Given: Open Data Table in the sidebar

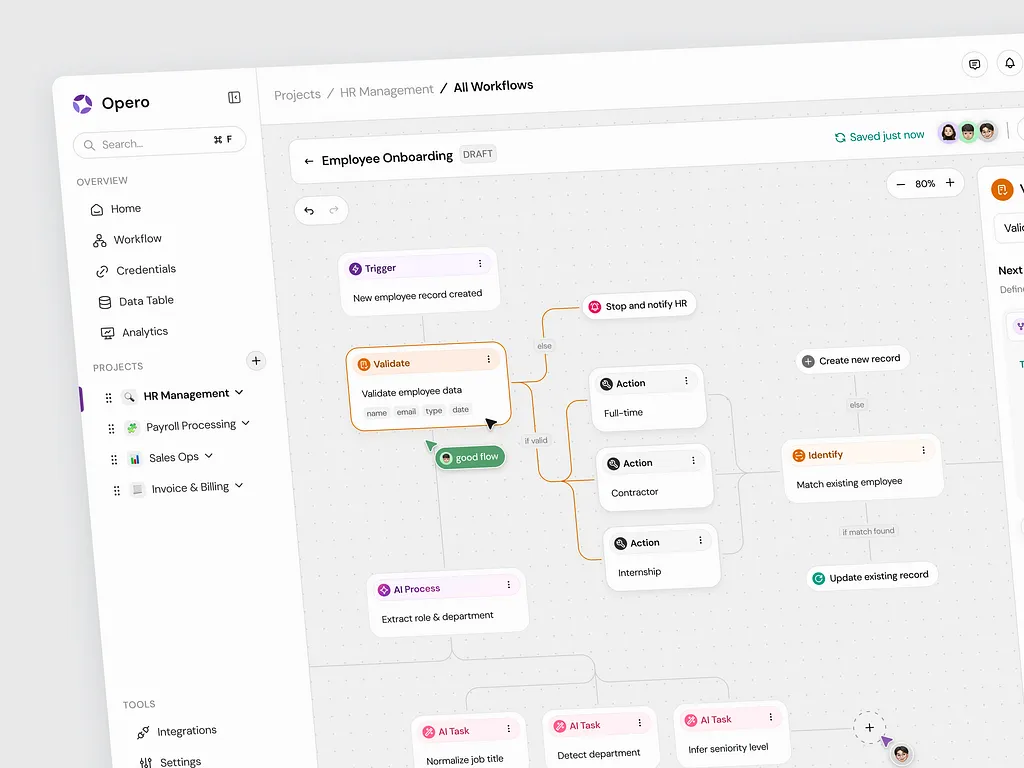Looking at the screenshot, I should (x=136, y=301).
